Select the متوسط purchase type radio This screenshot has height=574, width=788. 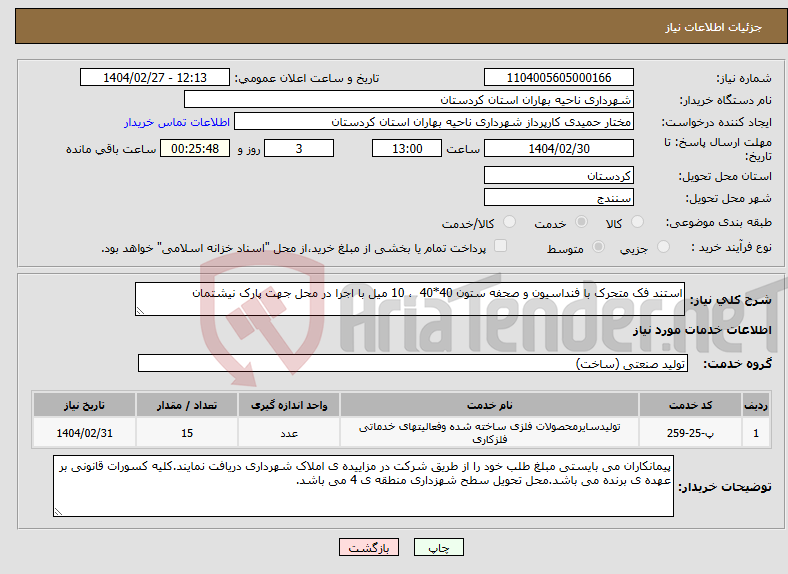pyautogui.click(x=599, y=246)
